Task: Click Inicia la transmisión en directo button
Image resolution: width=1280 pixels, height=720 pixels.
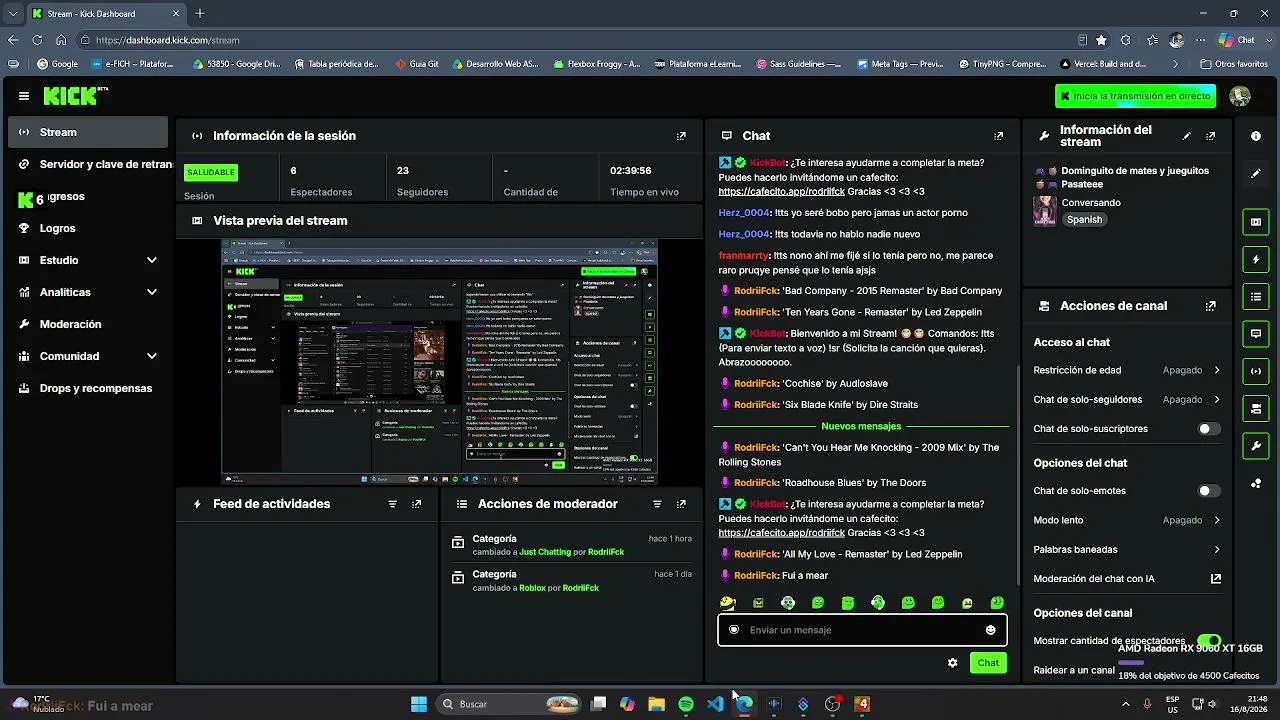Action: point(1135,96)
